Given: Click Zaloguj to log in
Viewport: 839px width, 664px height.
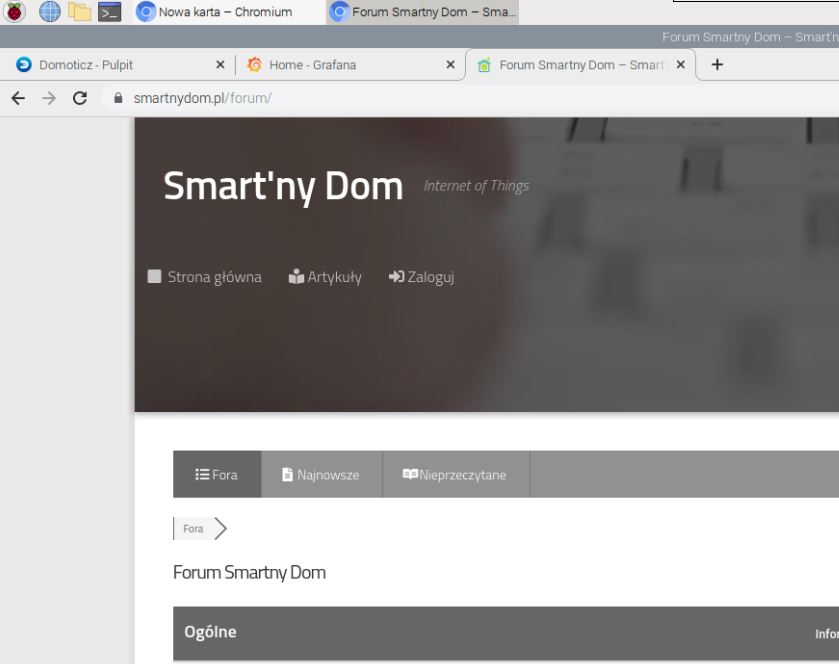Looking at the screenshot, I should click(431, 277).
